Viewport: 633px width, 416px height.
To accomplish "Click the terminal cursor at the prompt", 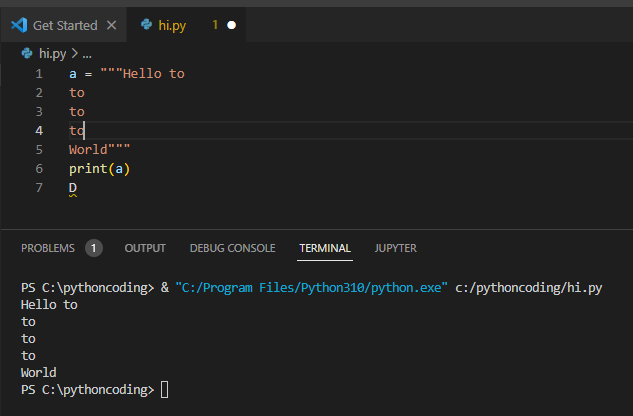I will [x=164, y=390].
